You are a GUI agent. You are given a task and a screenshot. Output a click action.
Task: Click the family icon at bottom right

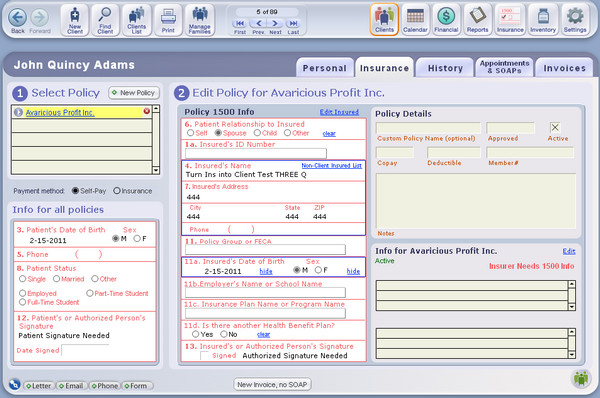click(x=581, y=378)
